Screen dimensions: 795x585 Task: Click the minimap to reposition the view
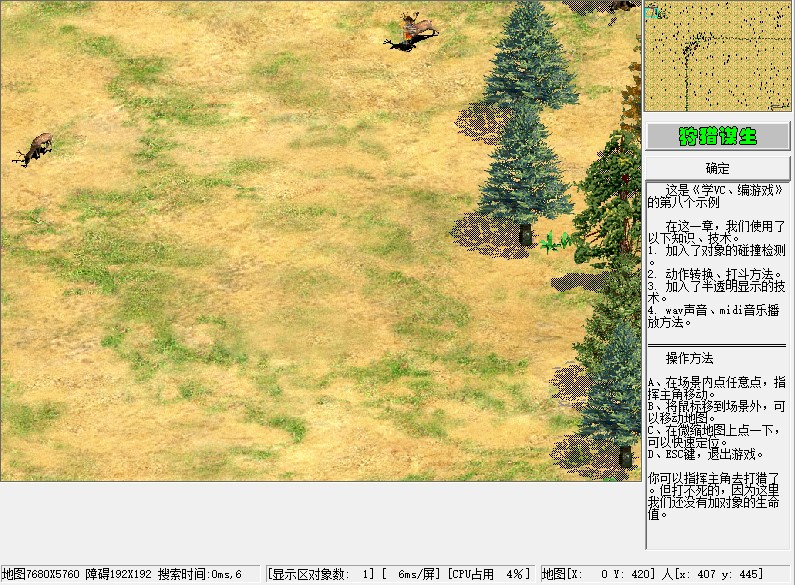click(x=717, y=56)
